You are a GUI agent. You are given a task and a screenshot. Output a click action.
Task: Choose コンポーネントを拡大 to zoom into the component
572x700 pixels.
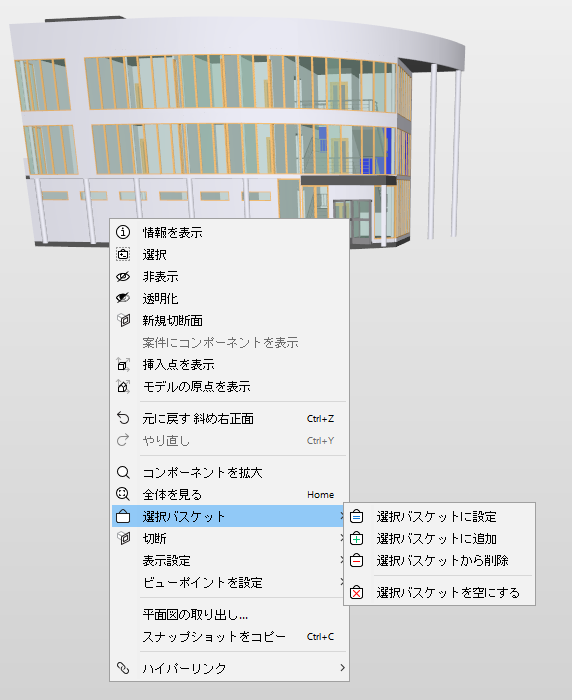coord(229,472)
